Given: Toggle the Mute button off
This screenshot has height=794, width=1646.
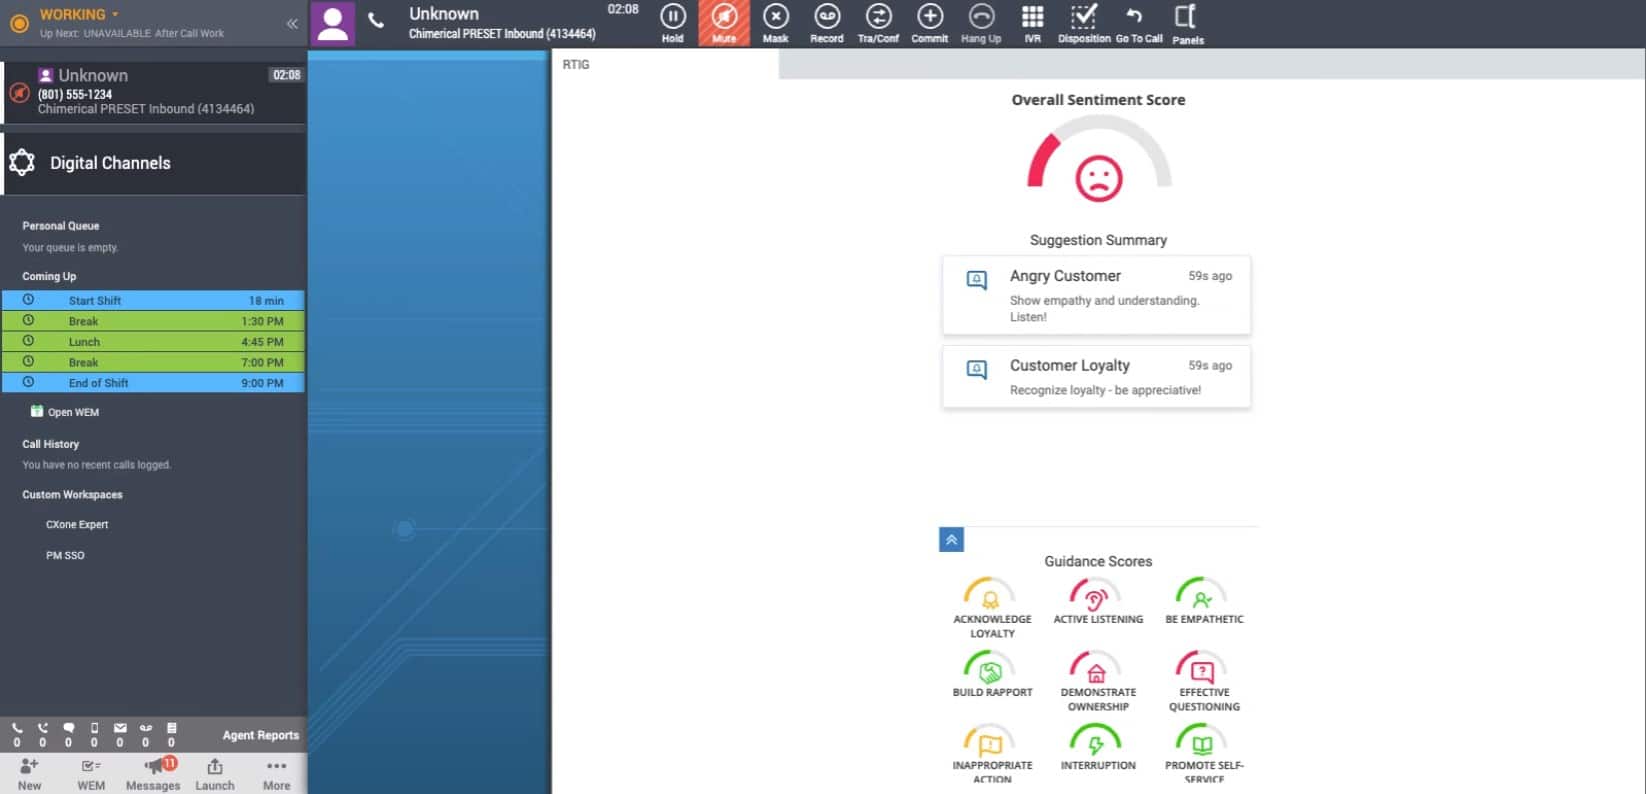Looking at the screenshot, I should (x=724, y=22).
